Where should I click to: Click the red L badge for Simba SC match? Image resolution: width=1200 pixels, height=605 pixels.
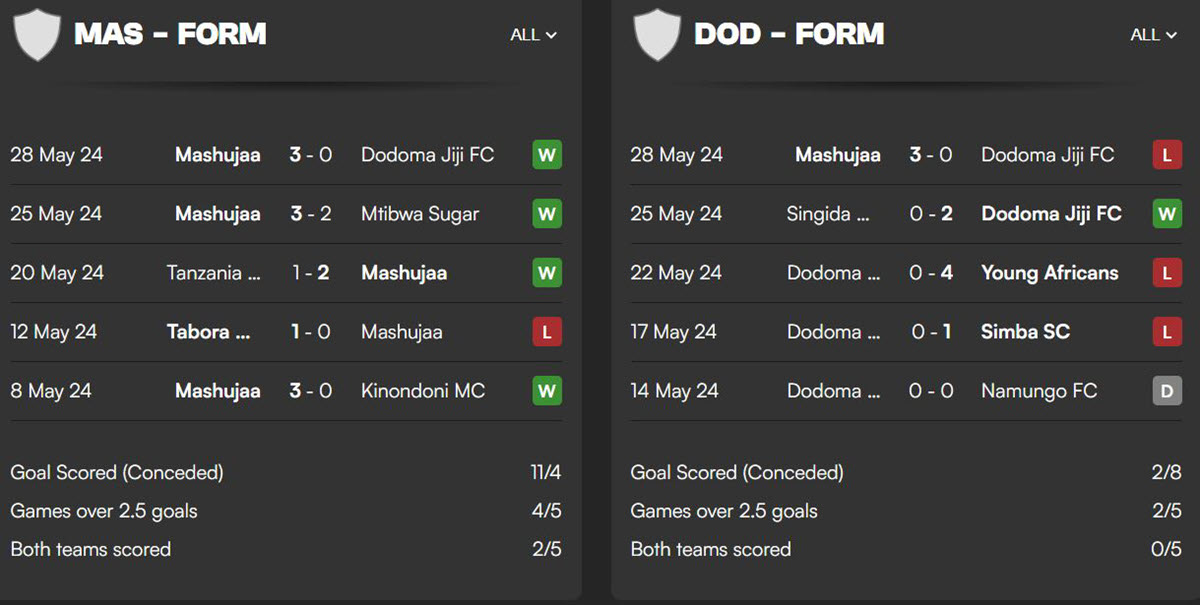coord(1167,332)
